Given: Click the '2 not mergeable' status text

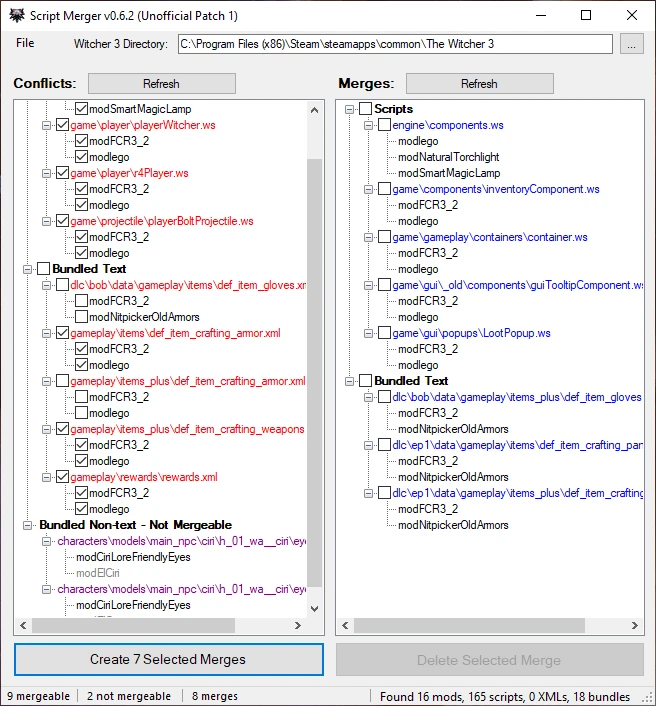Looking at the screenshot, I should (x=129, y=696).
